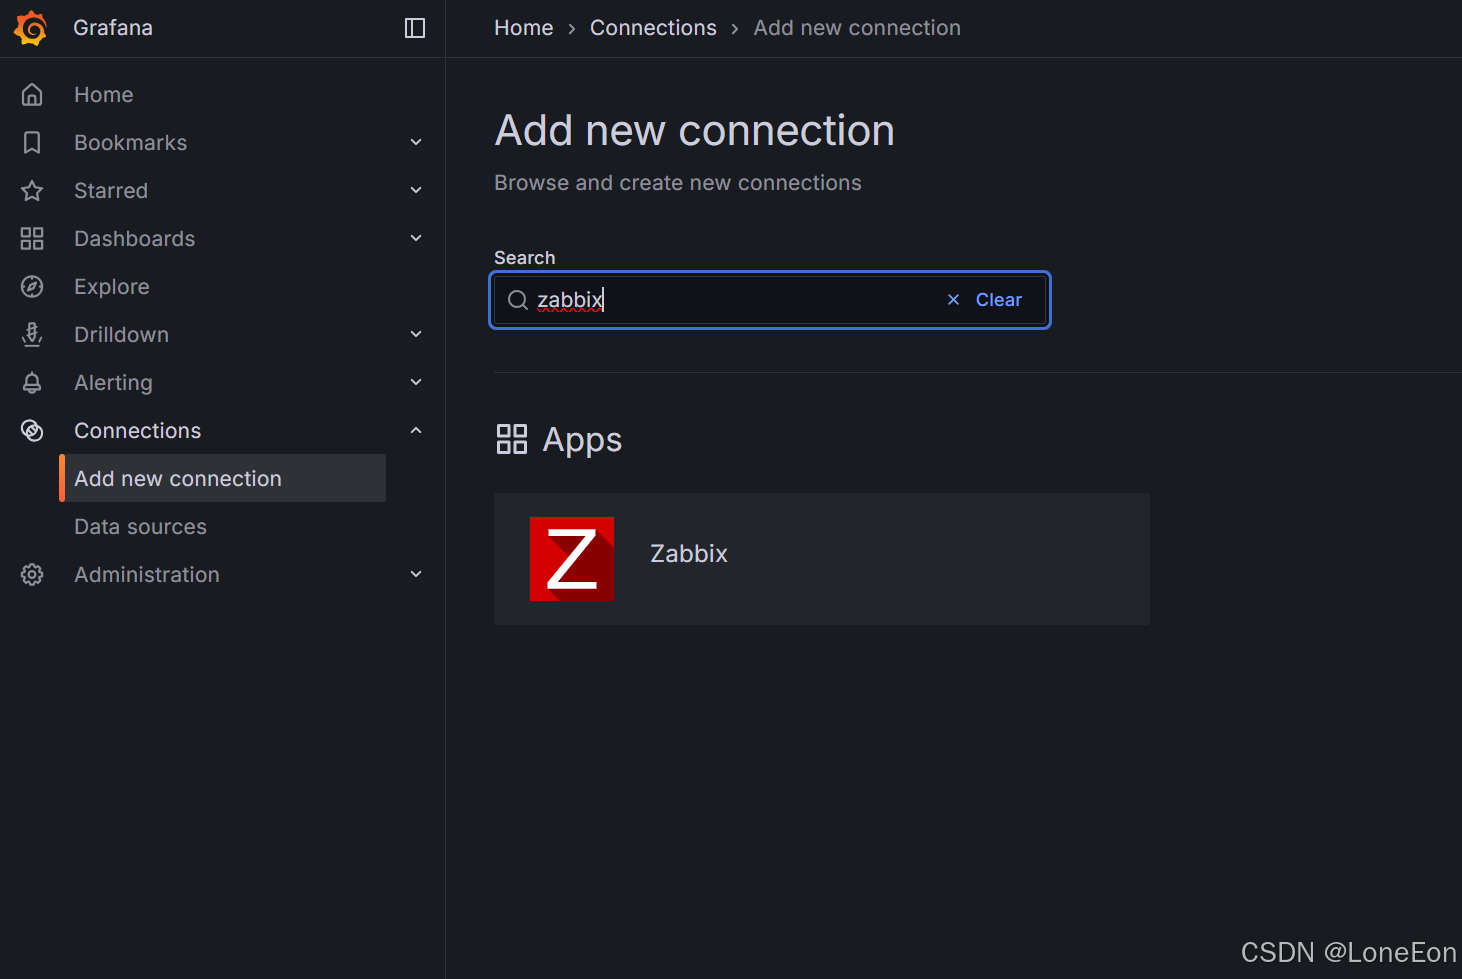Open Starred in the sidebar menu
Screen dimensions: 1462x979
pos(111,191)
